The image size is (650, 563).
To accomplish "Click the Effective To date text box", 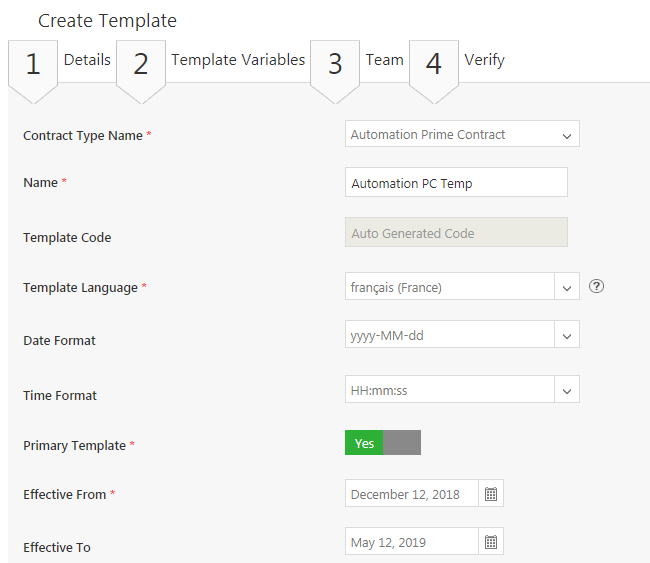I will click(411, 542).
